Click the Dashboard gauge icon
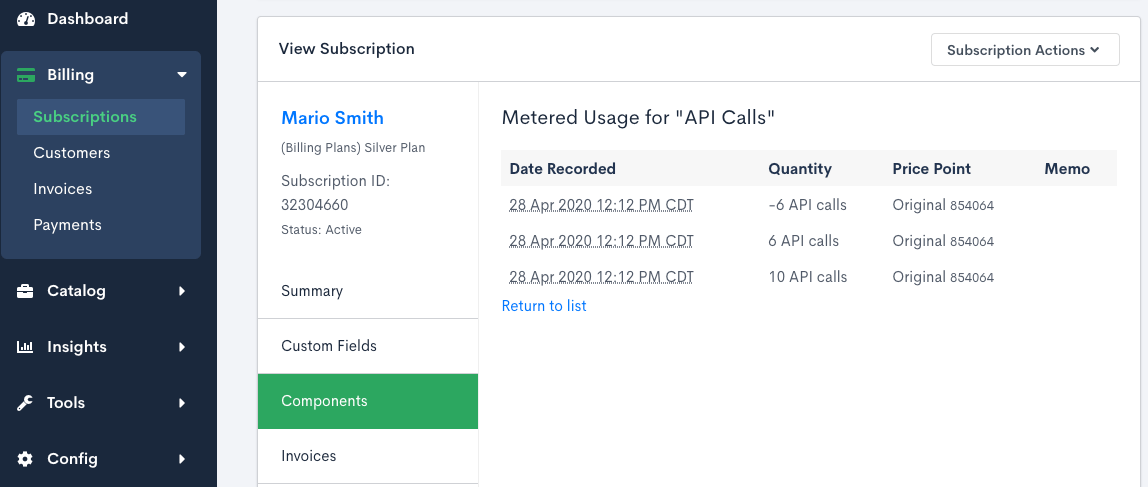1148x487 pixels. pyautogui.click(x=26, y=19)
